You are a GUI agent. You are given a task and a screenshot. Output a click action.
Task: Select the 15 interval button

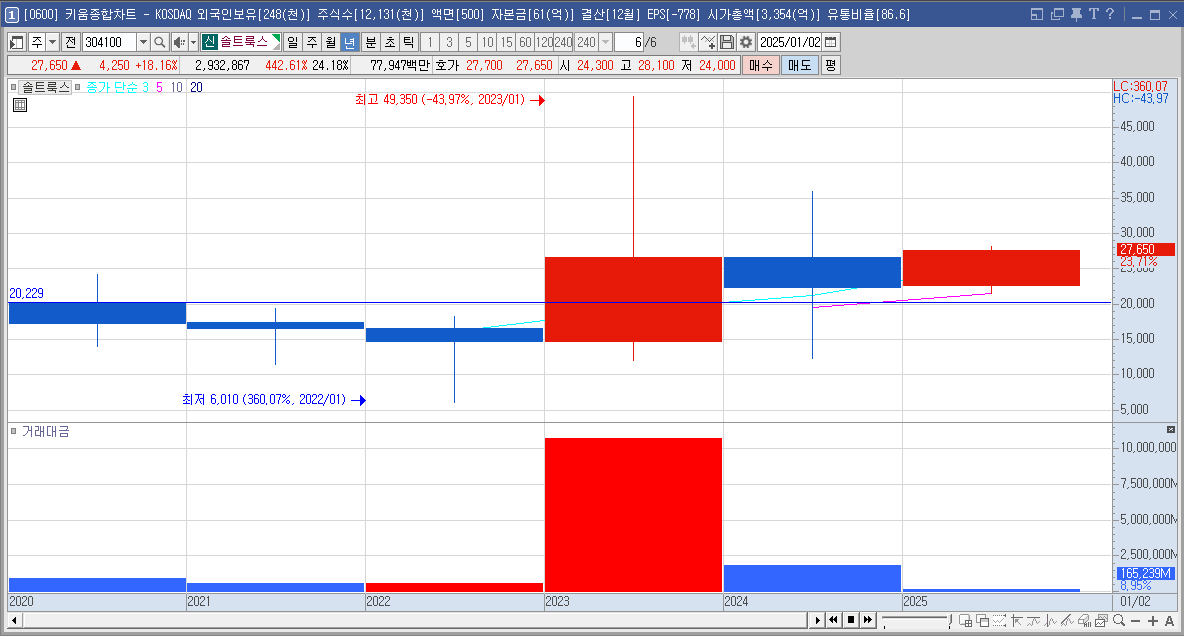point(506,42)
